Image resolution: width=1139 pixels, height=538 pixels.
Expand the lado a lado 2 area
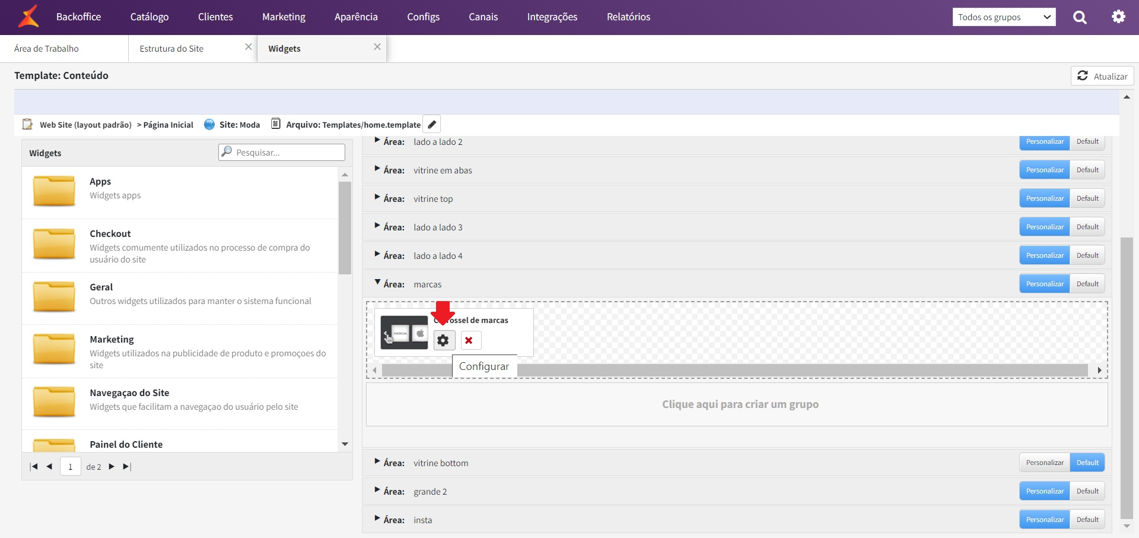pyautogui.click(x=377, y=139)
